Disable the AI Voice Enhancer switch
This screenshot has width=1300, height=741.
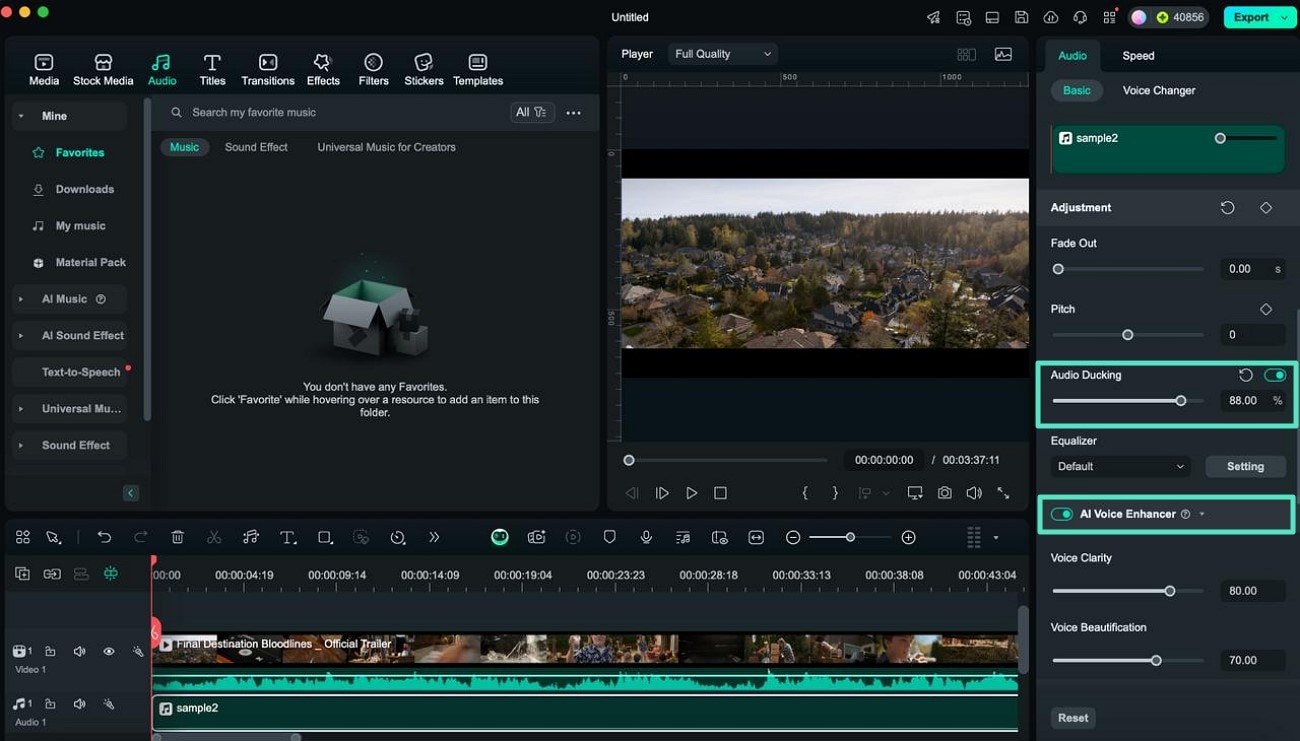point(1061,514)
